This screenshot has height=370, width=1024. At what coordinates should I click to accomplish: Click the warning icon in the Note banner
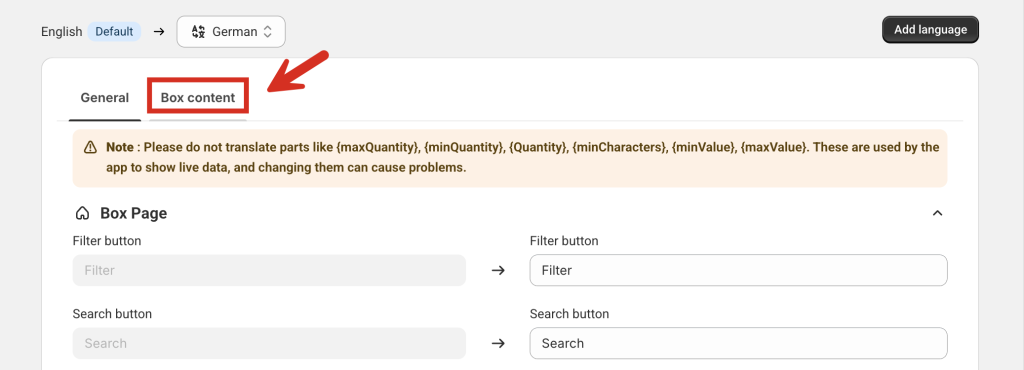point(90,147)
